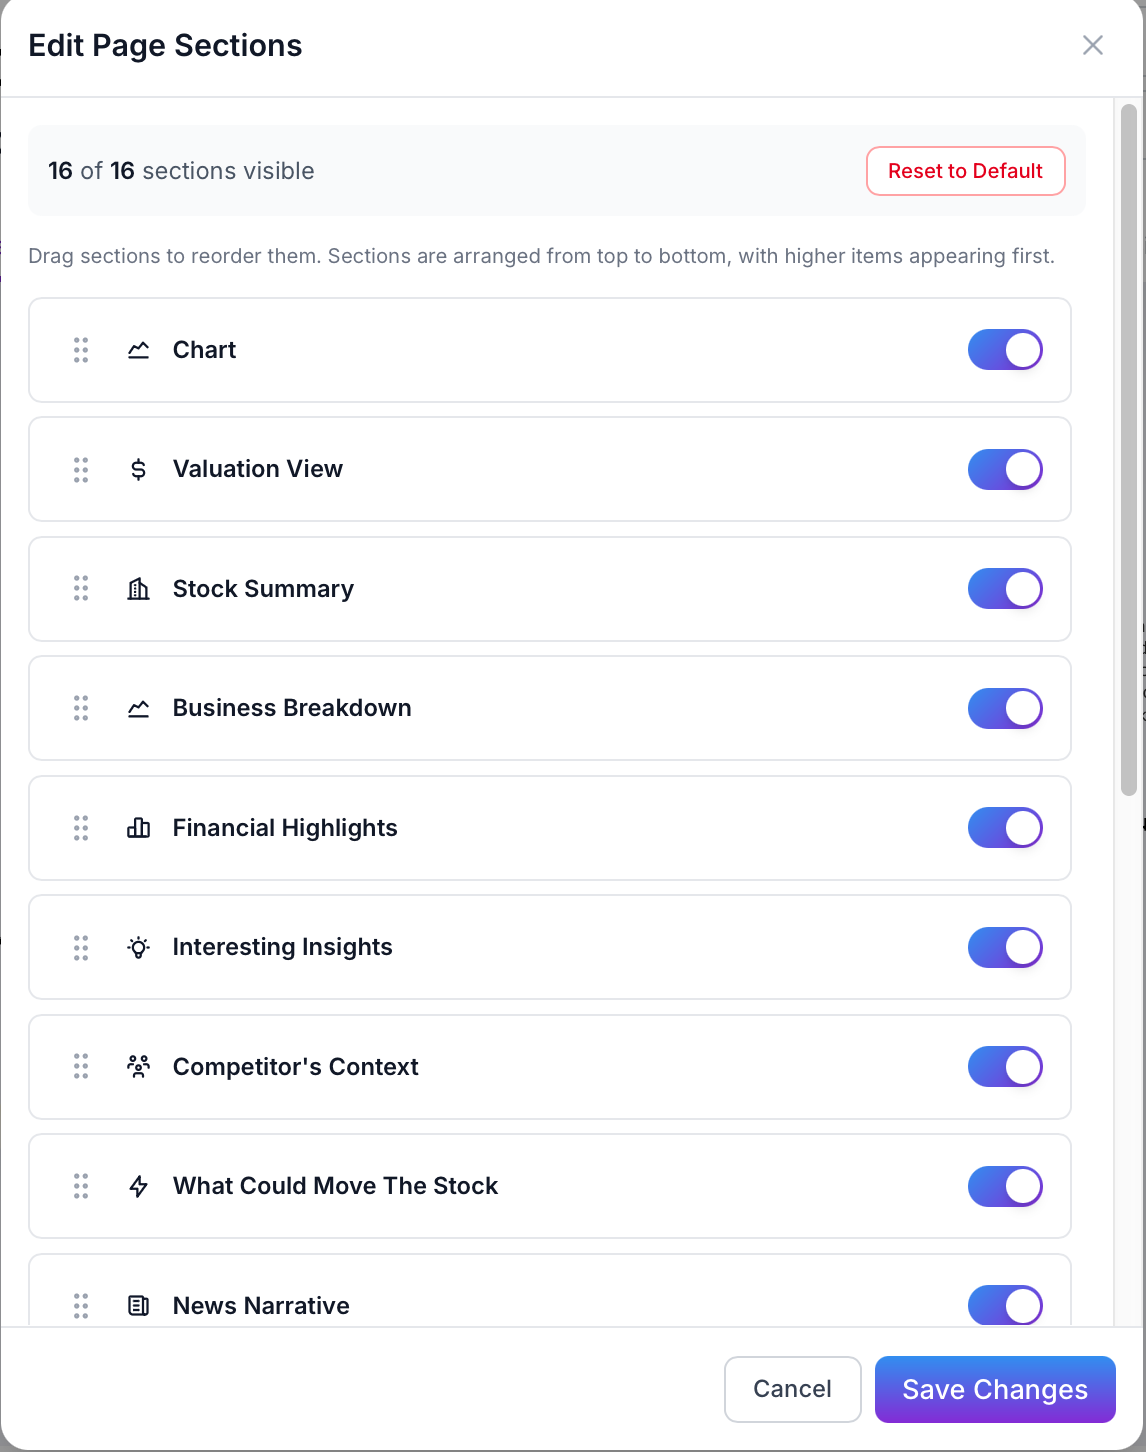
Task: Click the trend line icon for Business Breakdown
Action: [139, 708]
